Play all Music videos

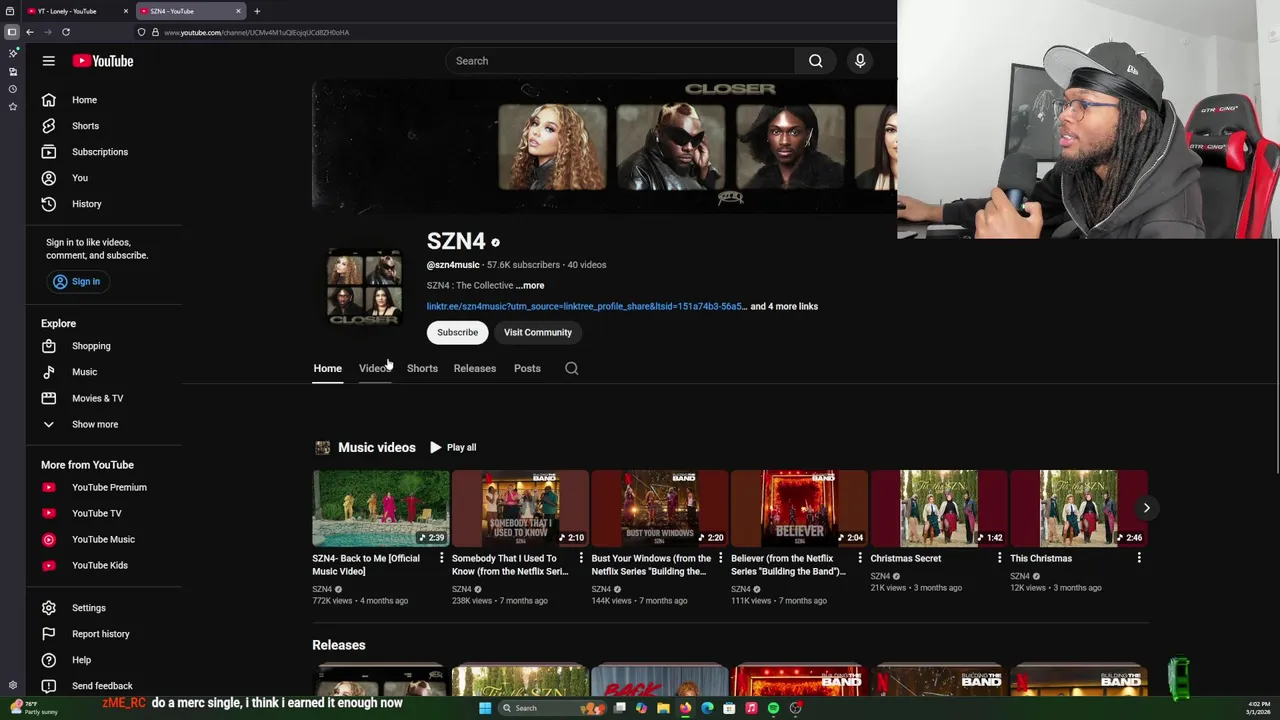pyautogui.click(x=453, y=447)
